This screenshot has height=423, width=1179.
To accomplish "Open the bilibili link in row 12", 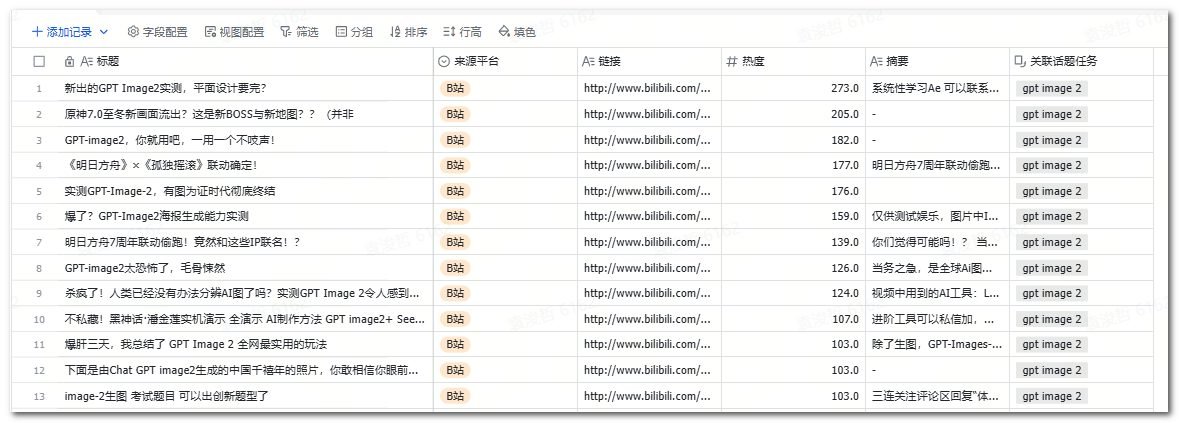I will pos(647,370).
